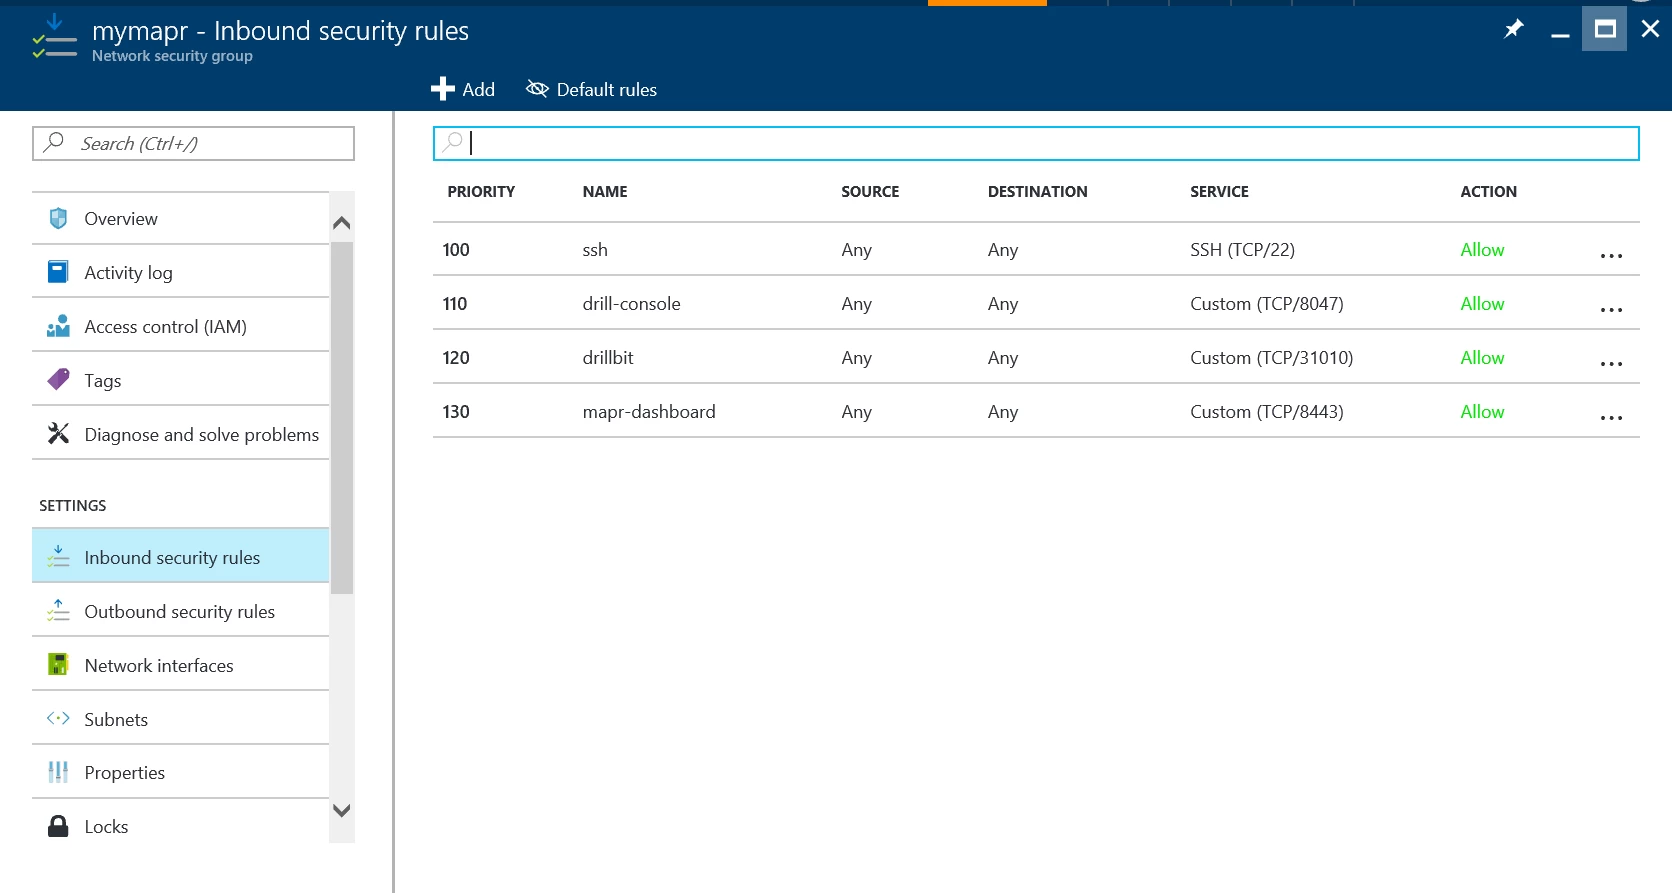Sort by the DESTINATION column header
The height and width of the screenshot is (893, 1672).
point(1037,191)
